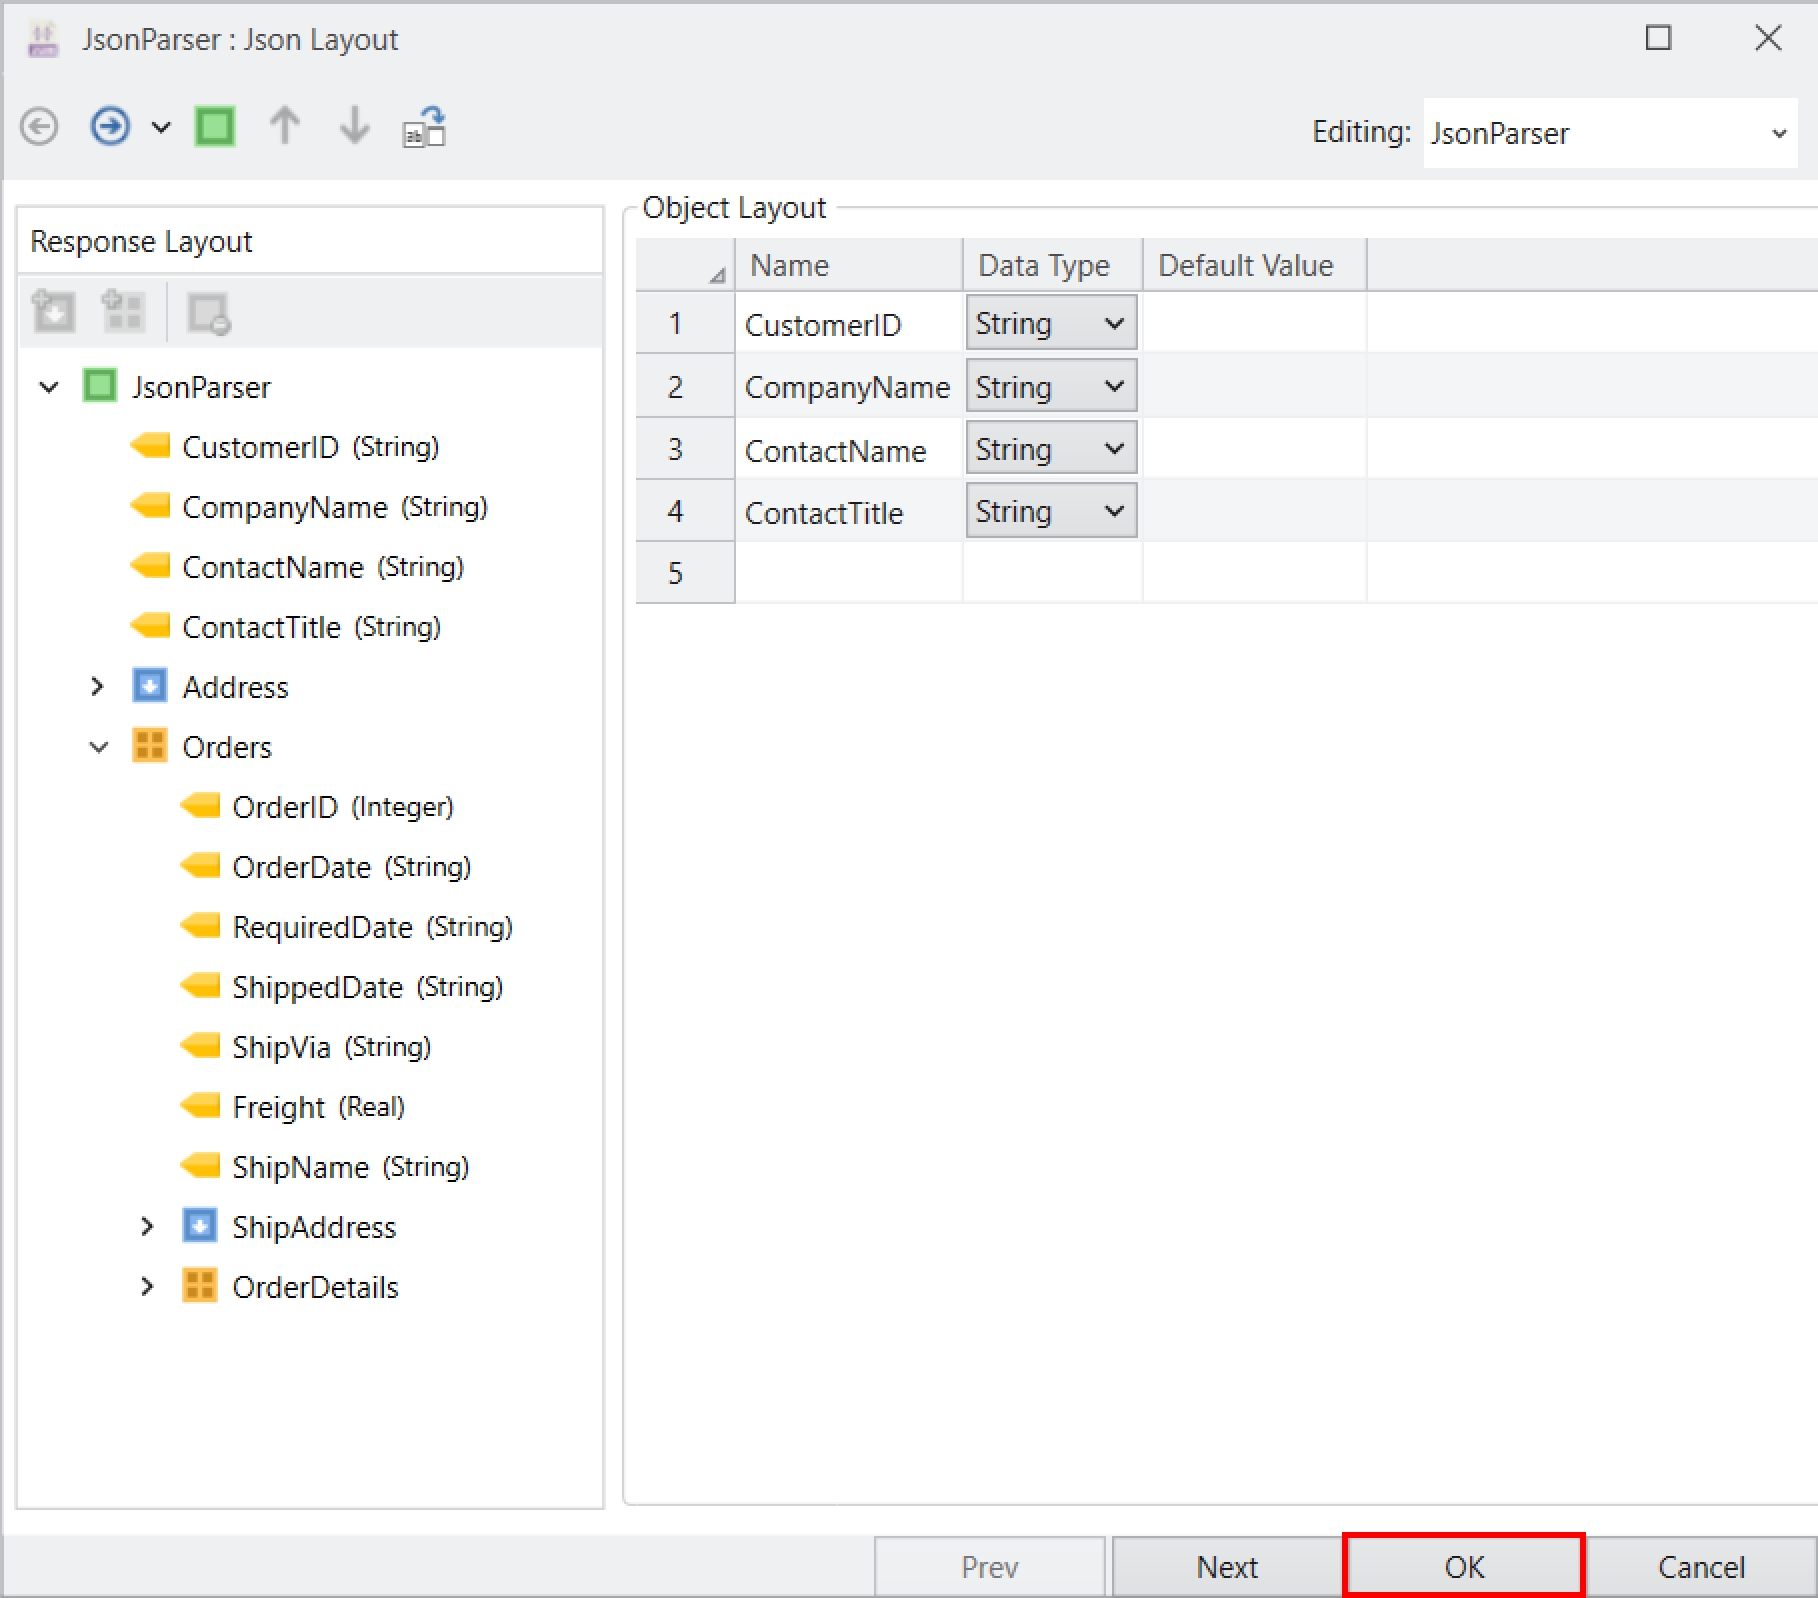1818x1598 pixels.
Task: Expand the OrderDetails node
Action: (147, 1287)
